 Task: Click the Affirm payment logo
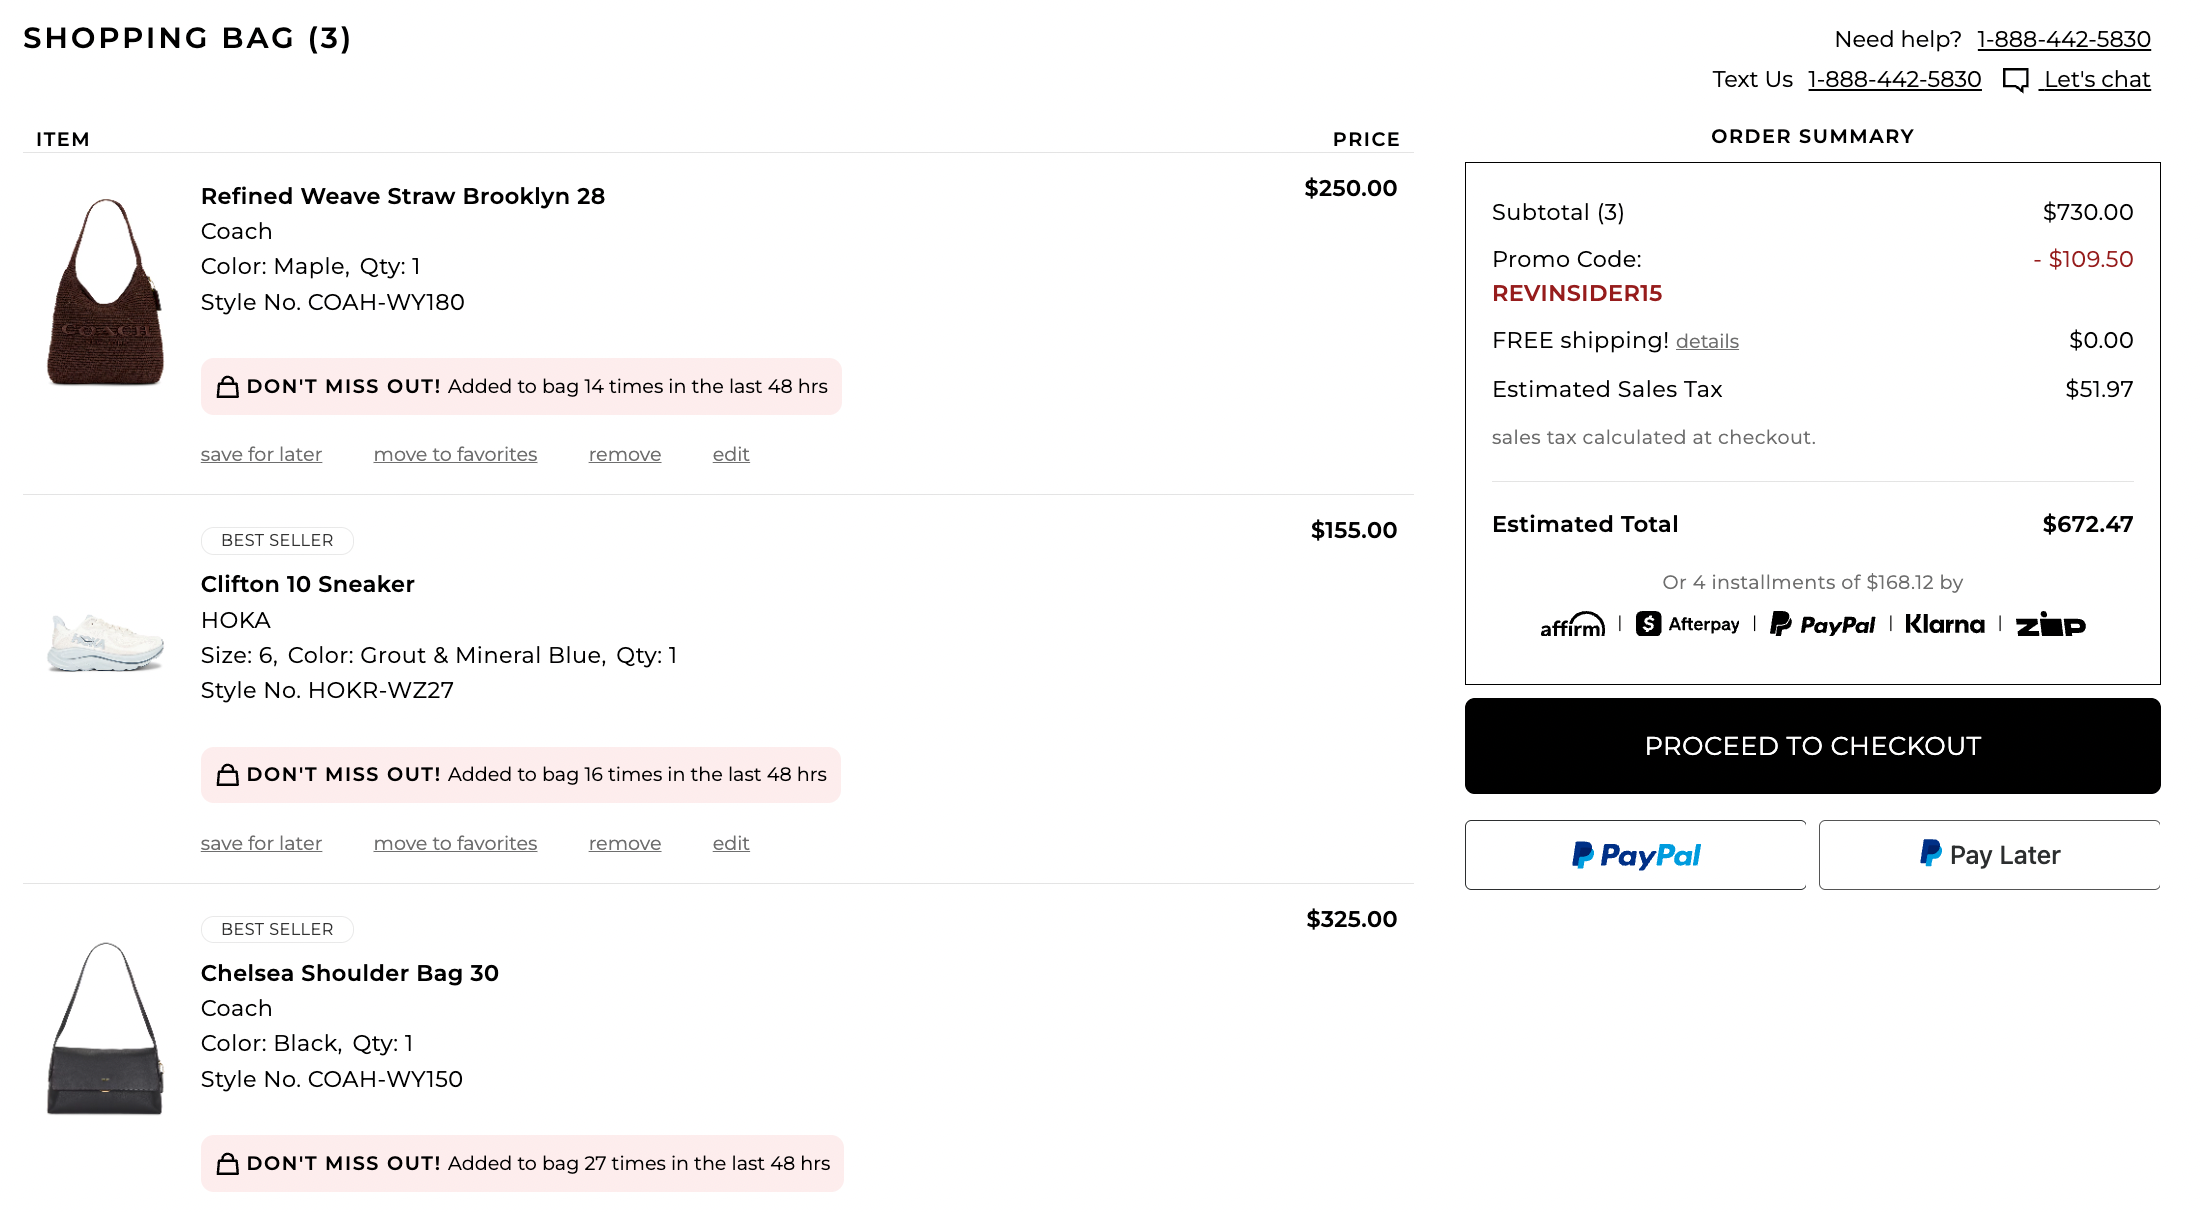pos(1572,625)
